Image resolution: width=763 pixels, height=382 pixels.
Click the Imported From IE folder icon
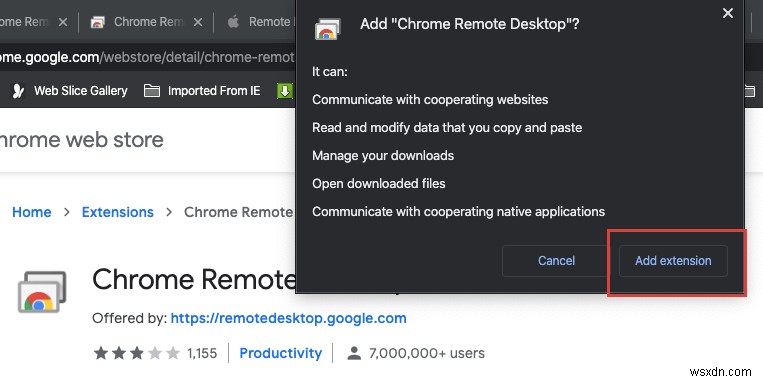pos(152,91)
